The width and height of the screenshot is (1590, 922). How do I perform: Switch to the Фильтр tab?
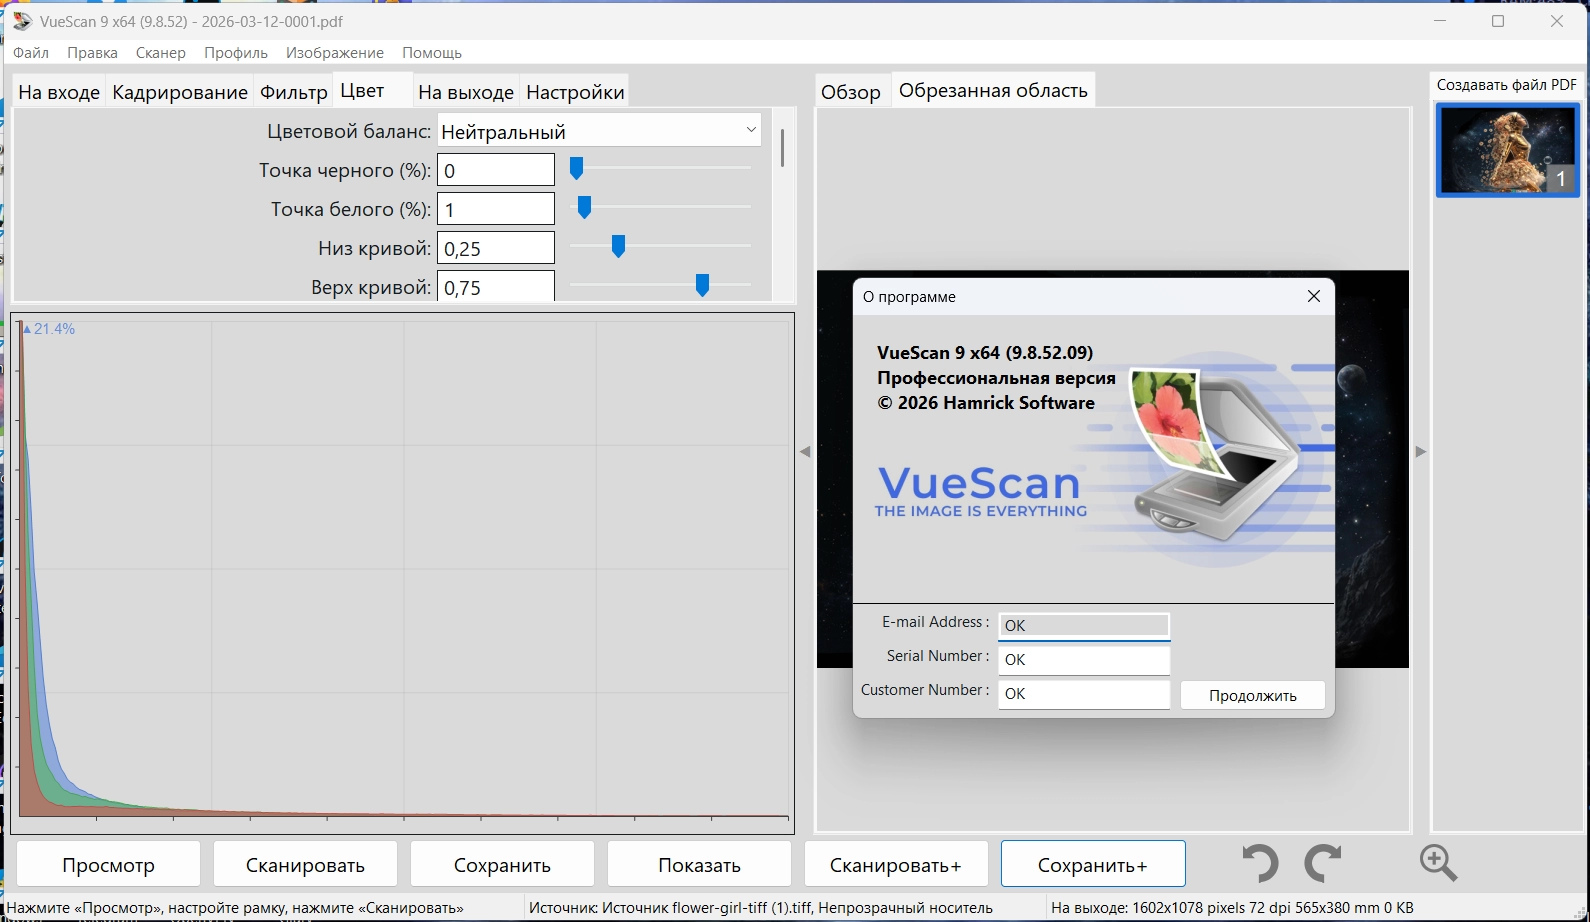tap(294, 92)
